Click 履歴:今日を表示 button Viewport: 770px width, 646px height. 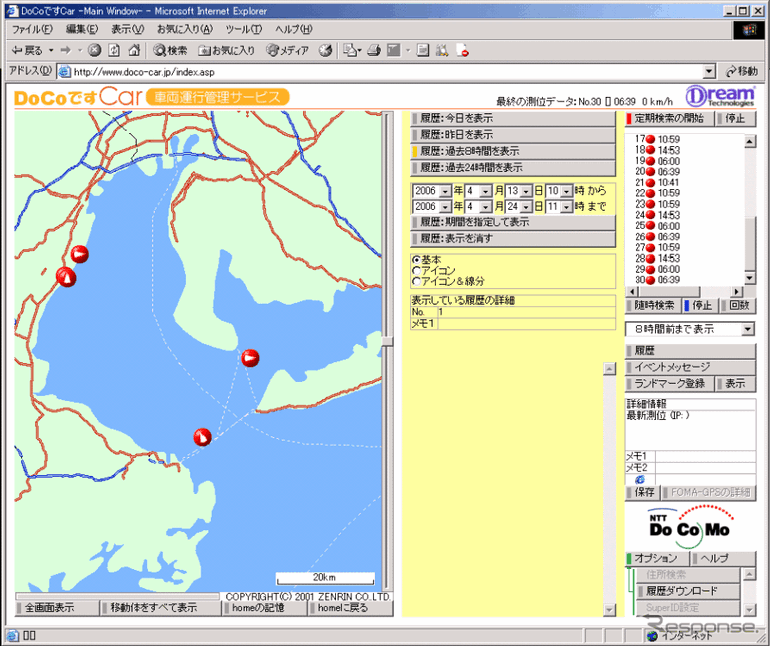[x=513, y=118]
